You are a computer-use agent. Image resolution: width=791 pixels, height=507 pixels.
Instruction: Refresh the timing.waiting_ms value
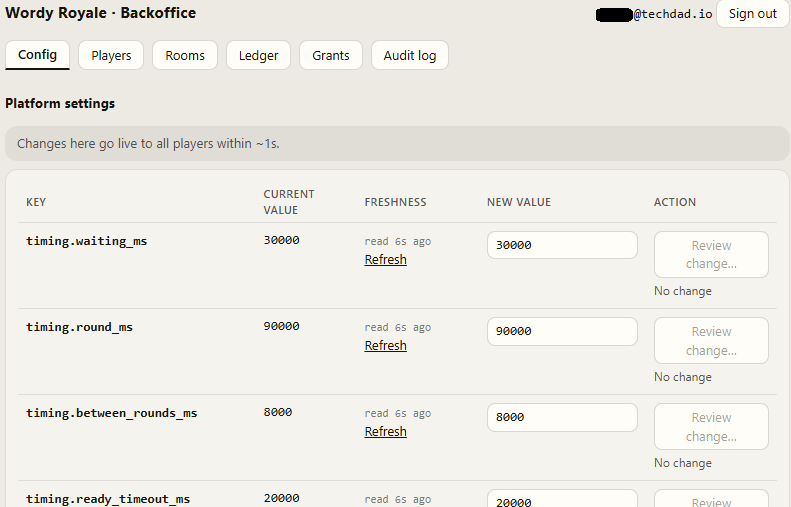[x=385, y=259]
